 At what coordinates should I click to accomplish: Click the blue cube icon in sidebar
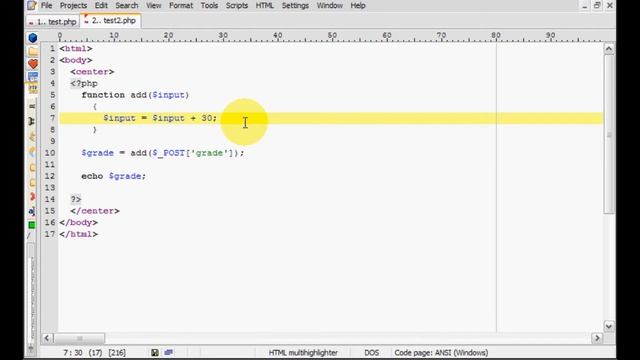(x=33, y=38)
